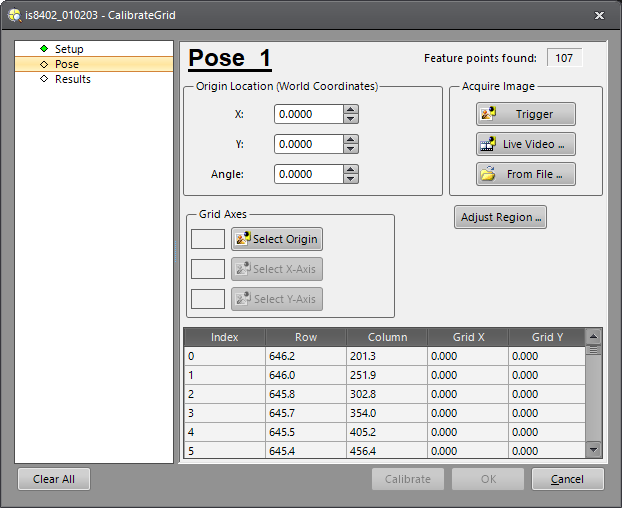This screenshot has height=508, width=622.
Task: Open Live Video acquisition
Action: pos(526,144)
